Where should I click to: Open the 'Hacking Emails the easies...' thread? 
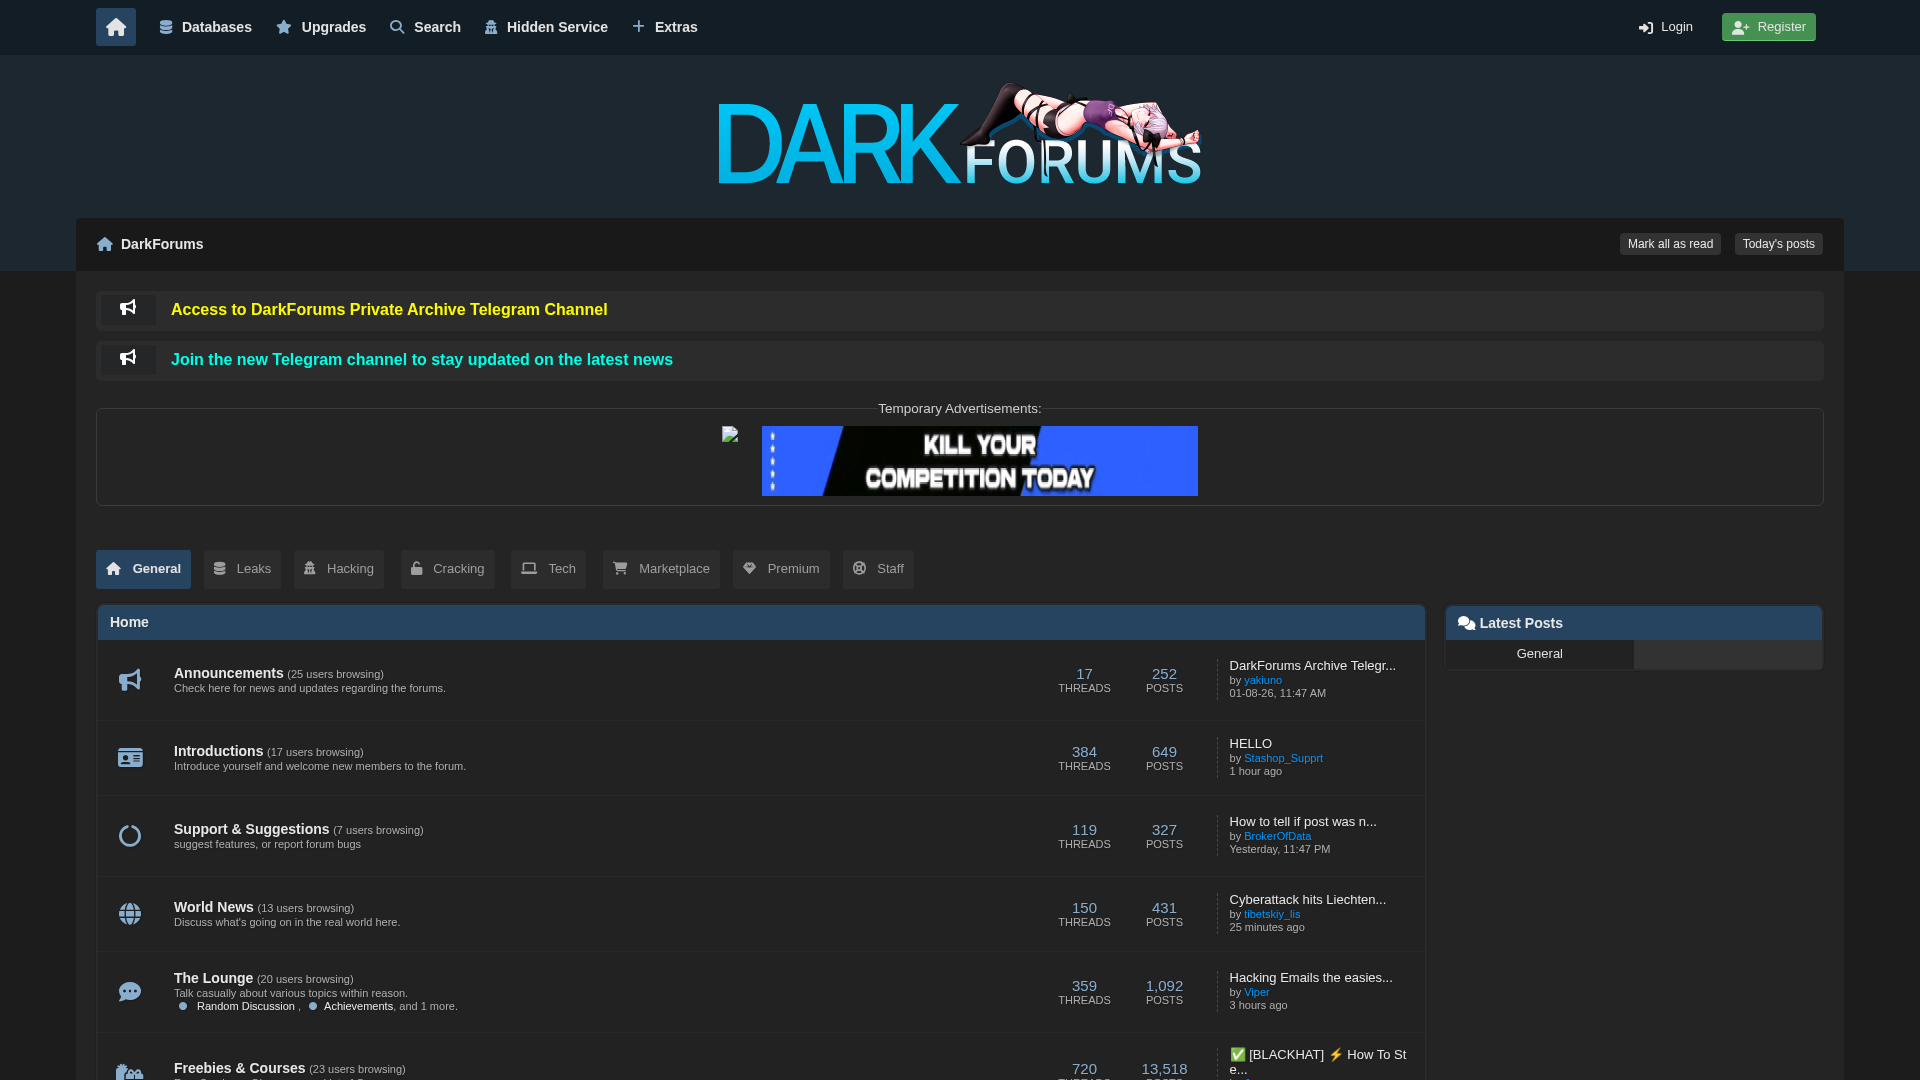click(1310, 978)
